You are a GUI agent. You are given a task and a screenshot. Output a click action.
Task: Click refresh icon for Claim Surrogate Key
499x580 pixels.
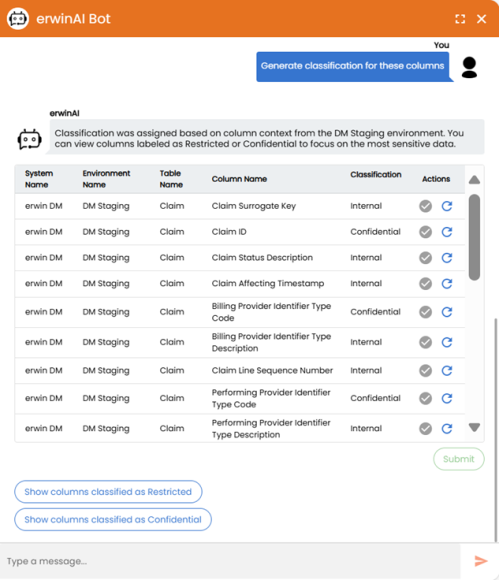click(x=447, y=206)
